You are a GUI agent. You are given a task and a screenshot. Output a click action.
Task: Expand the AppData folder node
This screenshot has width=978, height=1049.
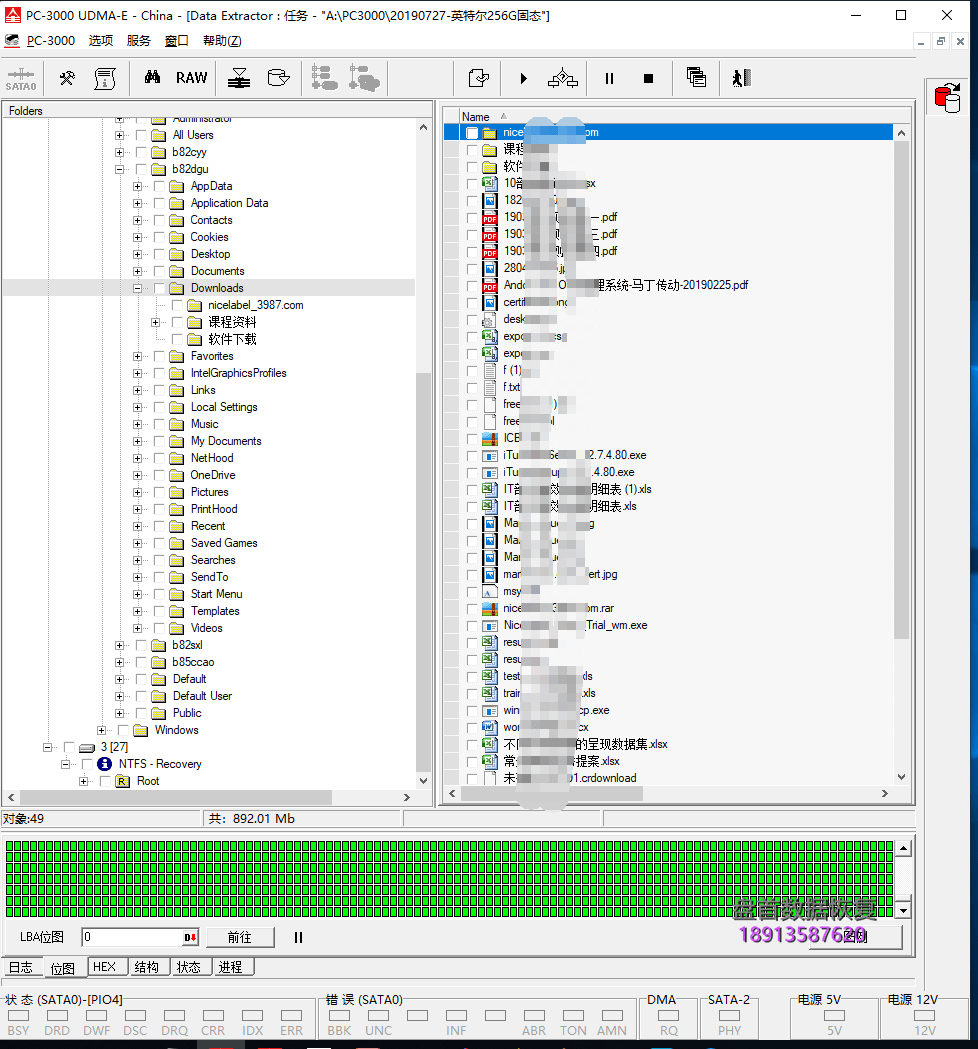click(x=137, y=186)
